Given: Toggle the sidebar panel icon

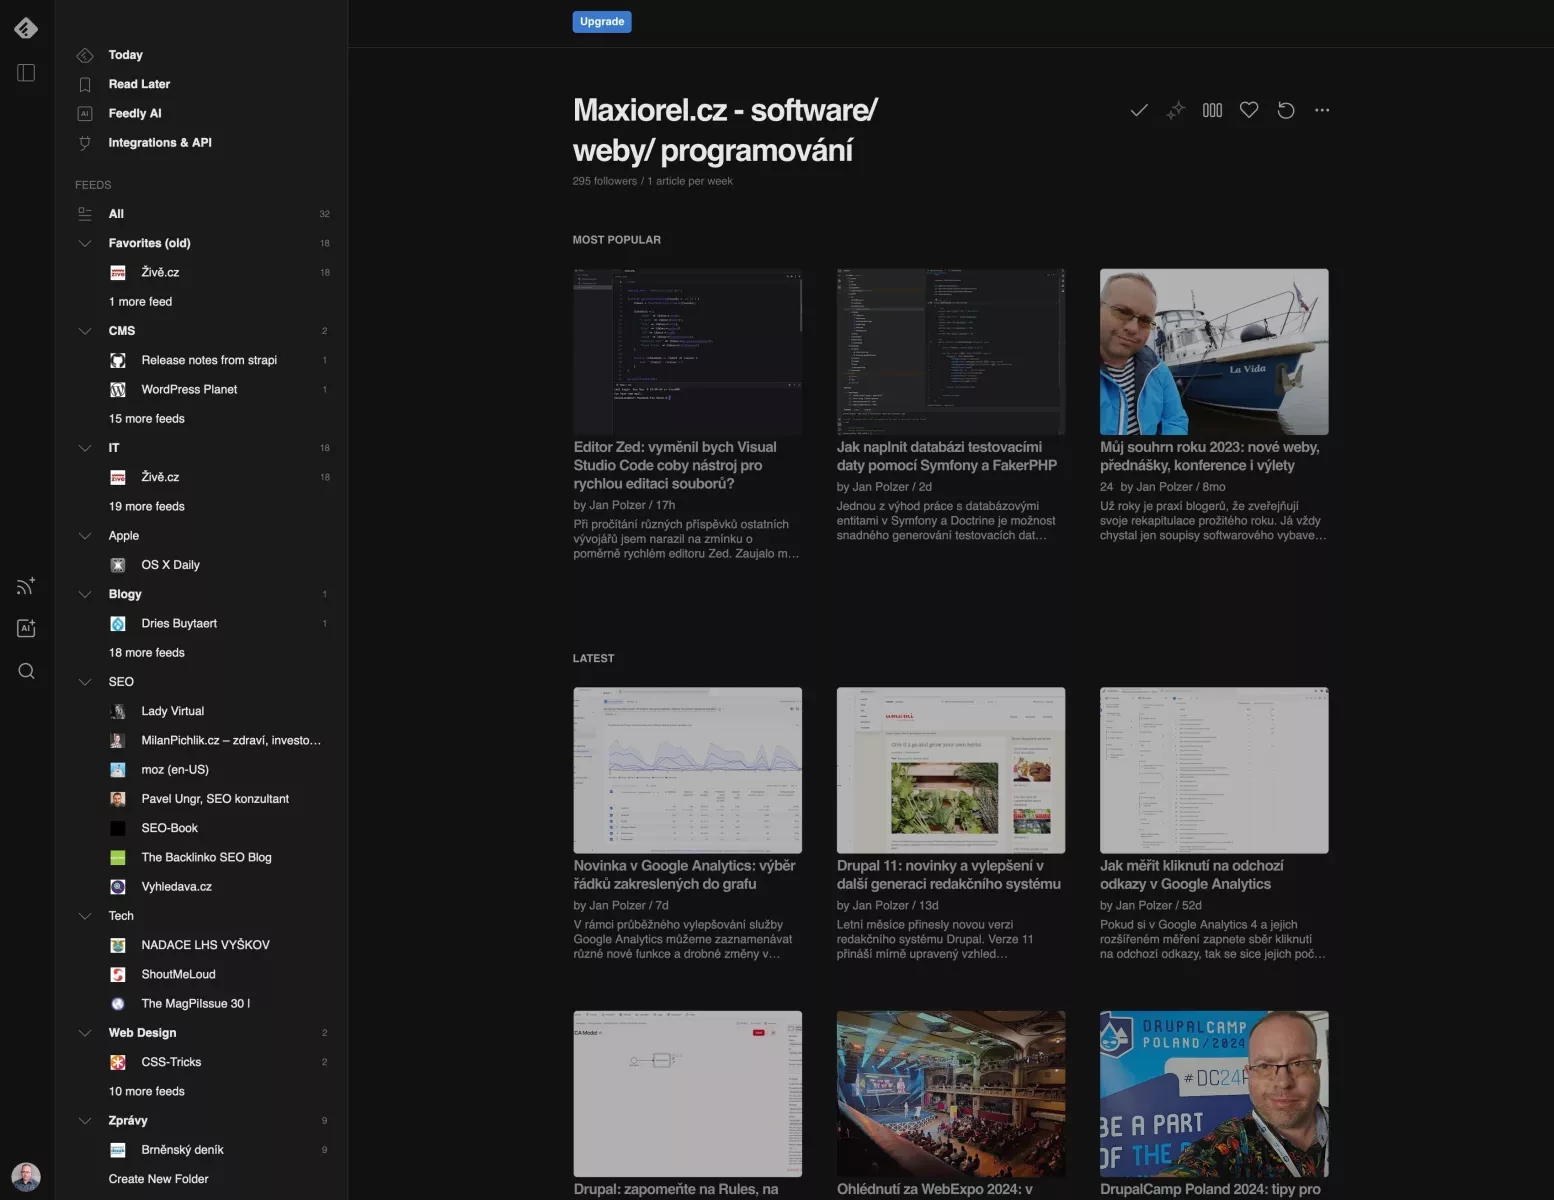Looking at the screenshot, I should coord(26,73).
